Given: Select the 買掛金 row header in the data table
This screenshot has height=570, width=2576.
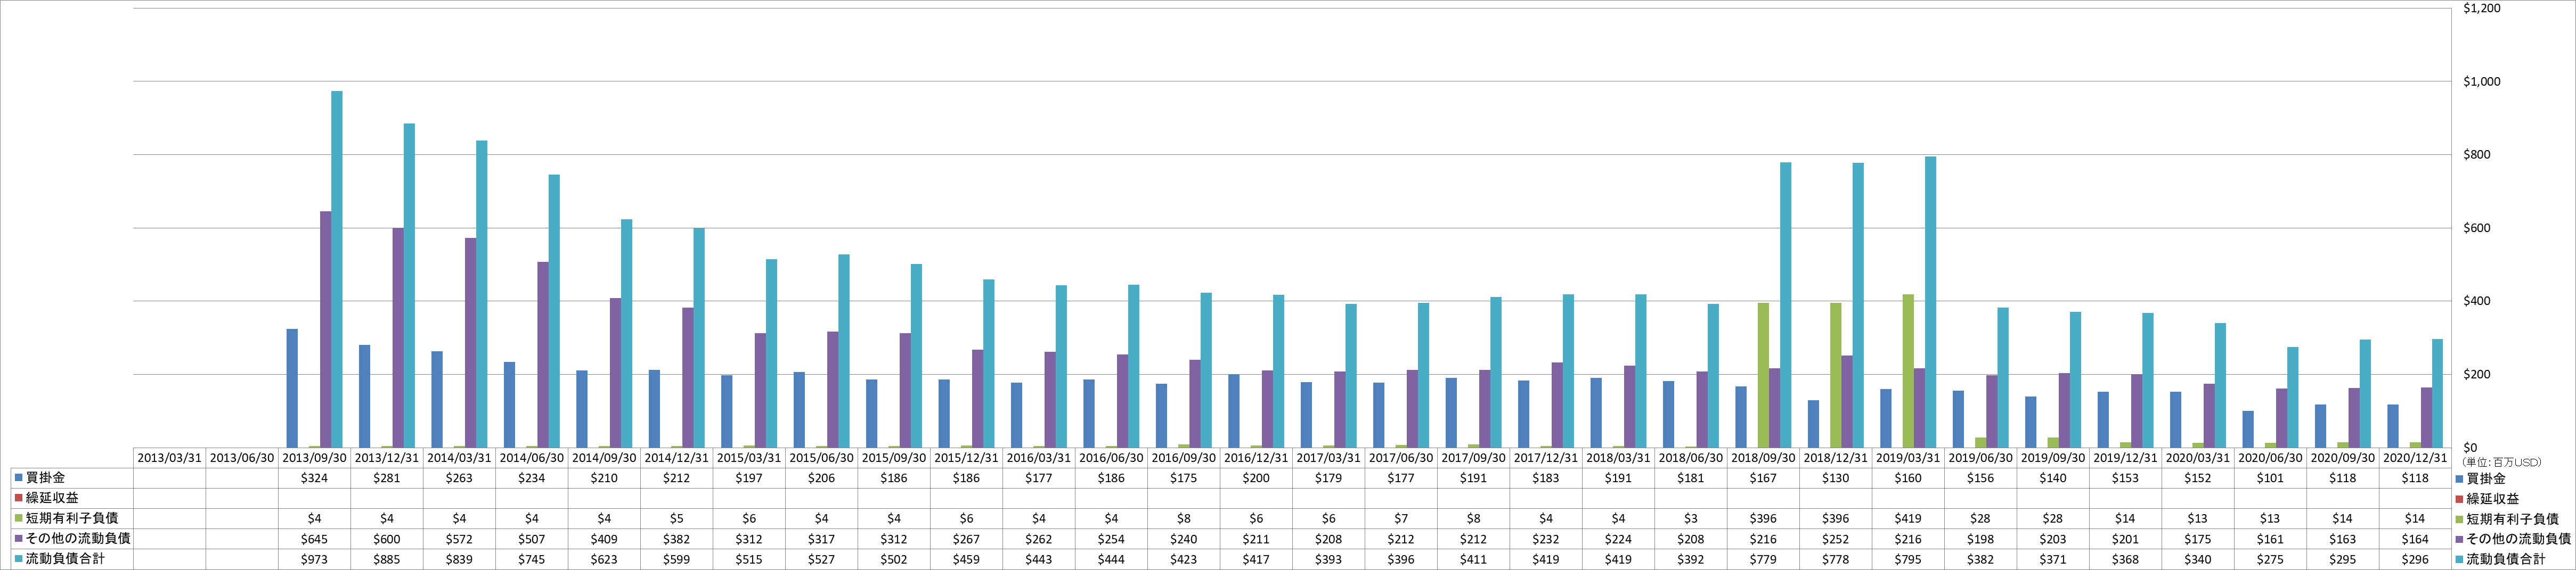Looking at the screenshot, I should click(x=72, y=478).
